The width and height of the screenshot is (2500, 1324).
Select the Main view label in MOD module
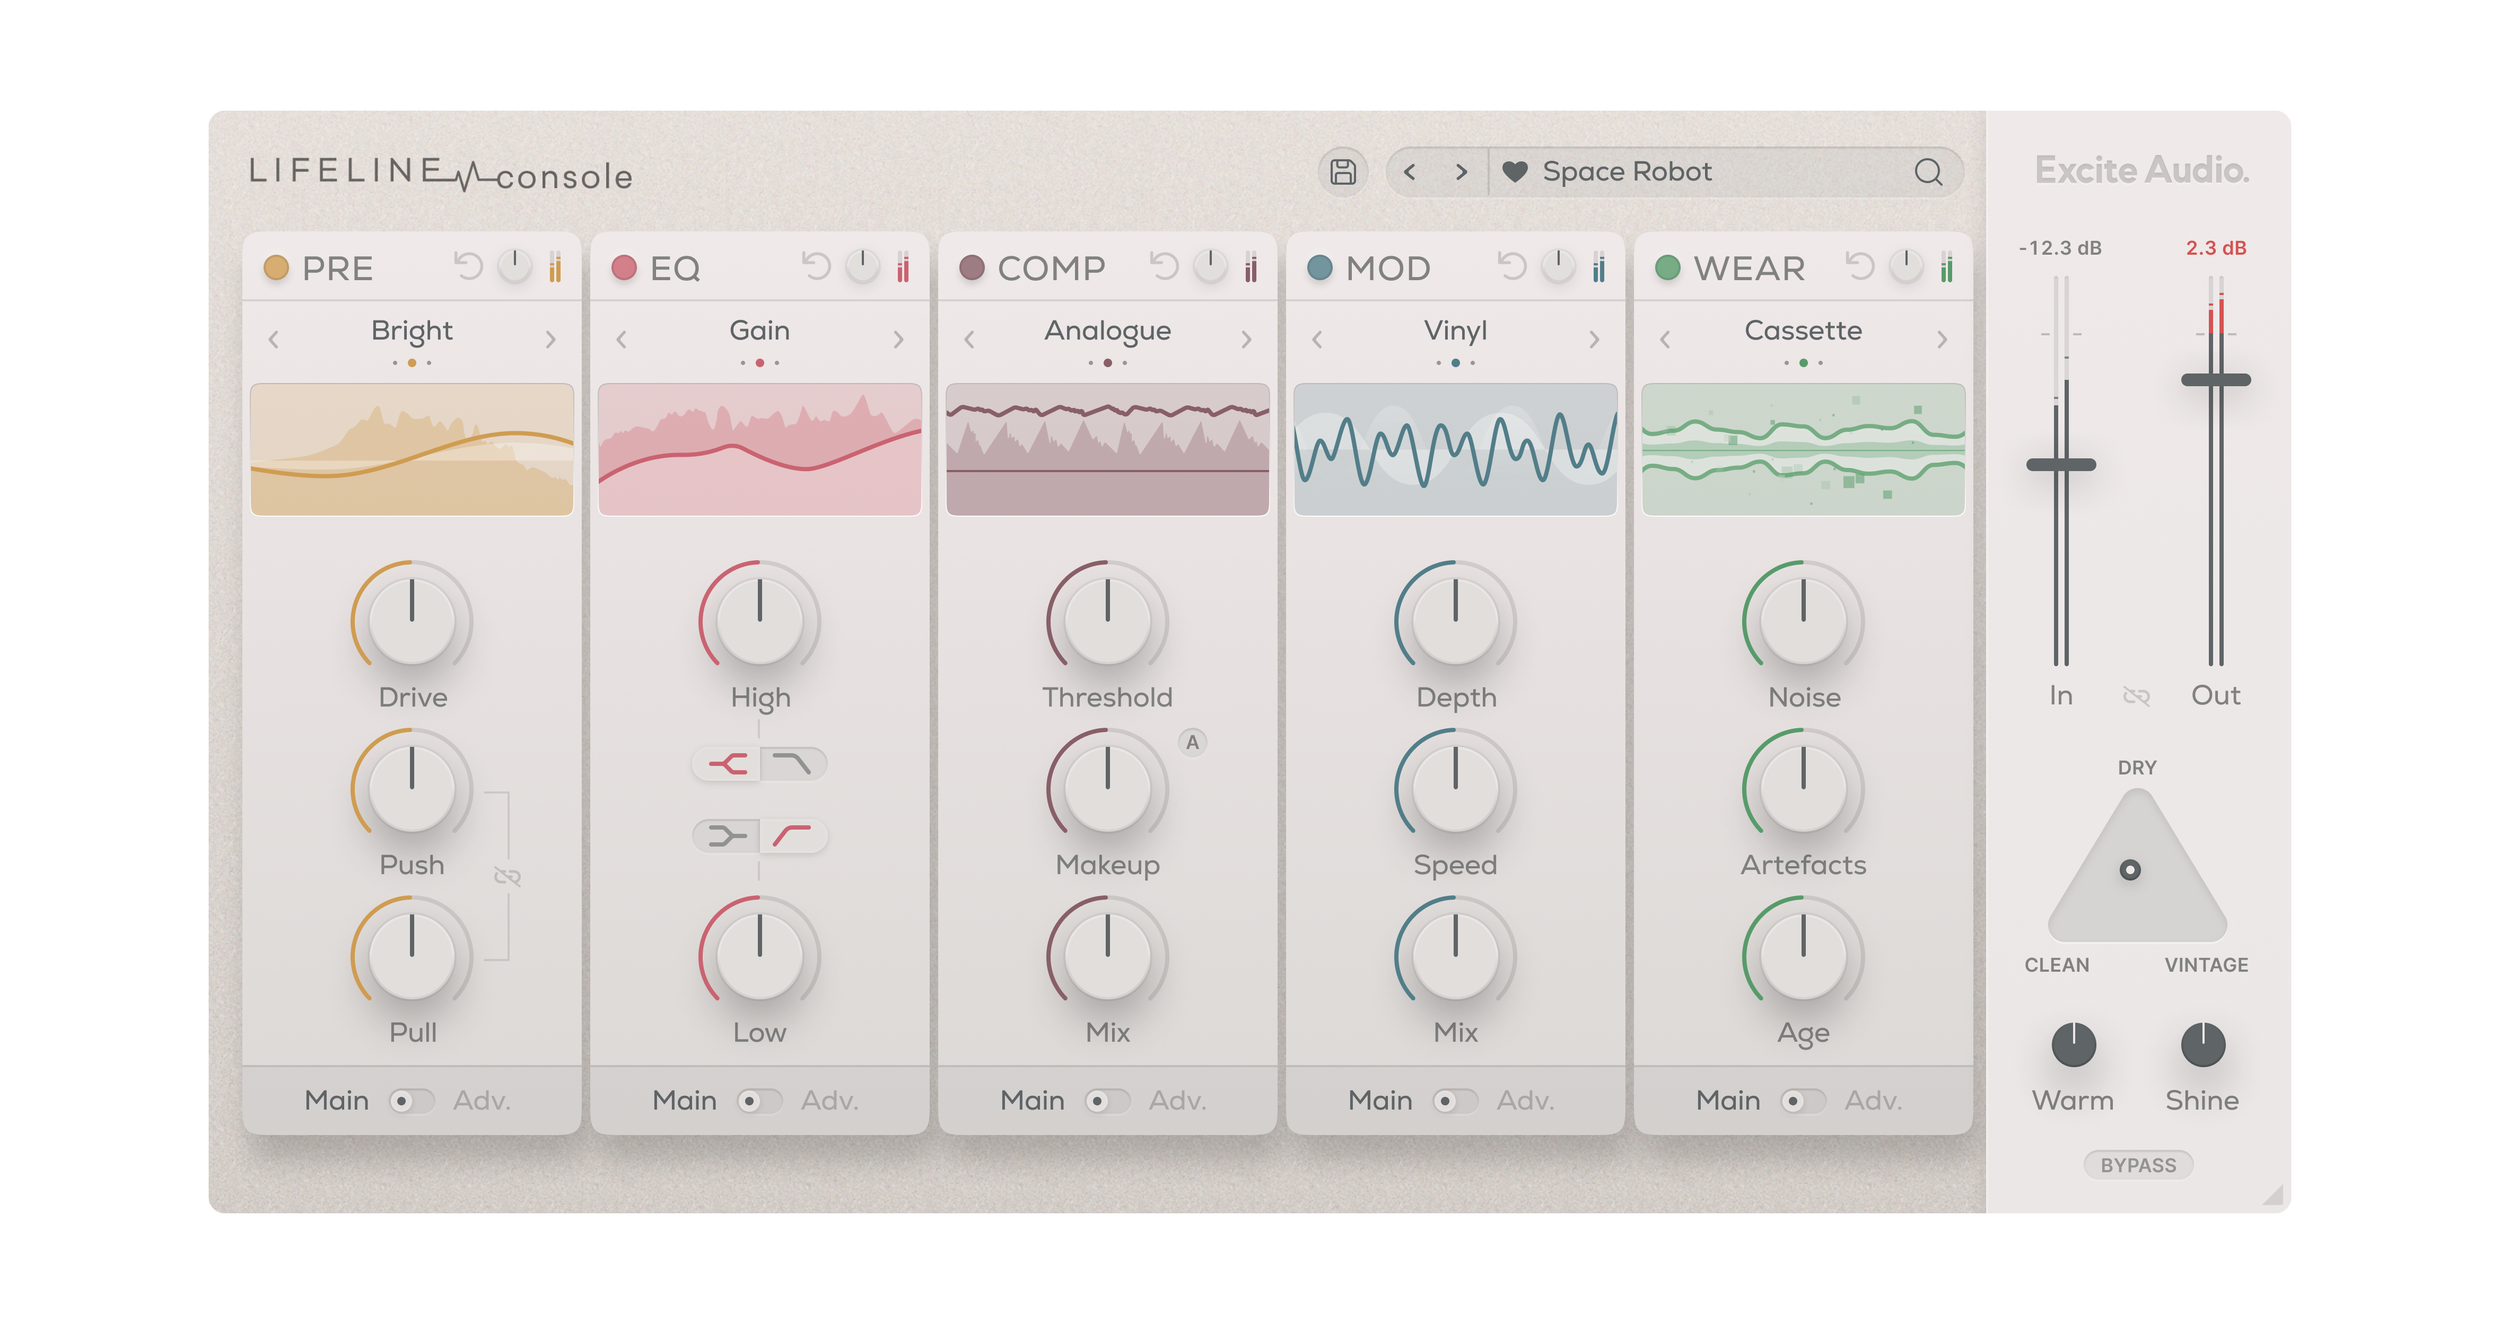[1380, 1101]
